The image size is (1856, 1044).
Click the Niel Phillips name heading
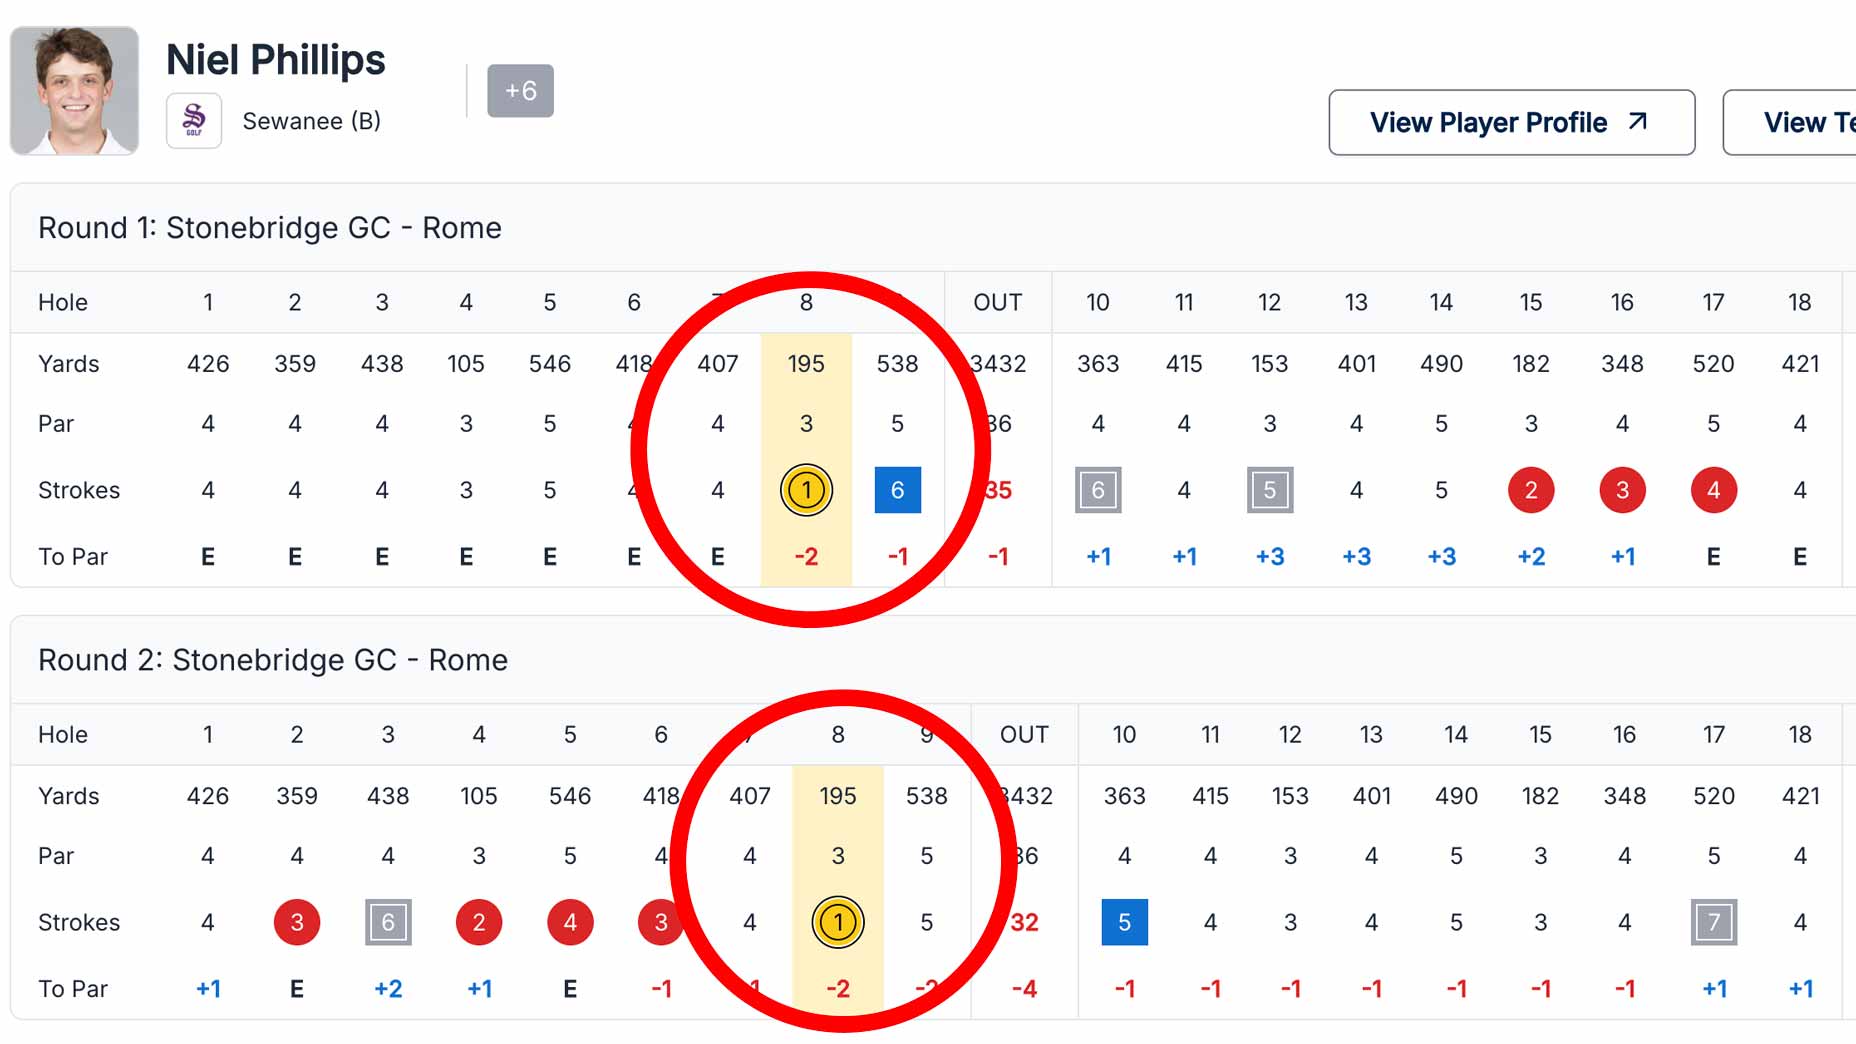[x=276, y=60]
